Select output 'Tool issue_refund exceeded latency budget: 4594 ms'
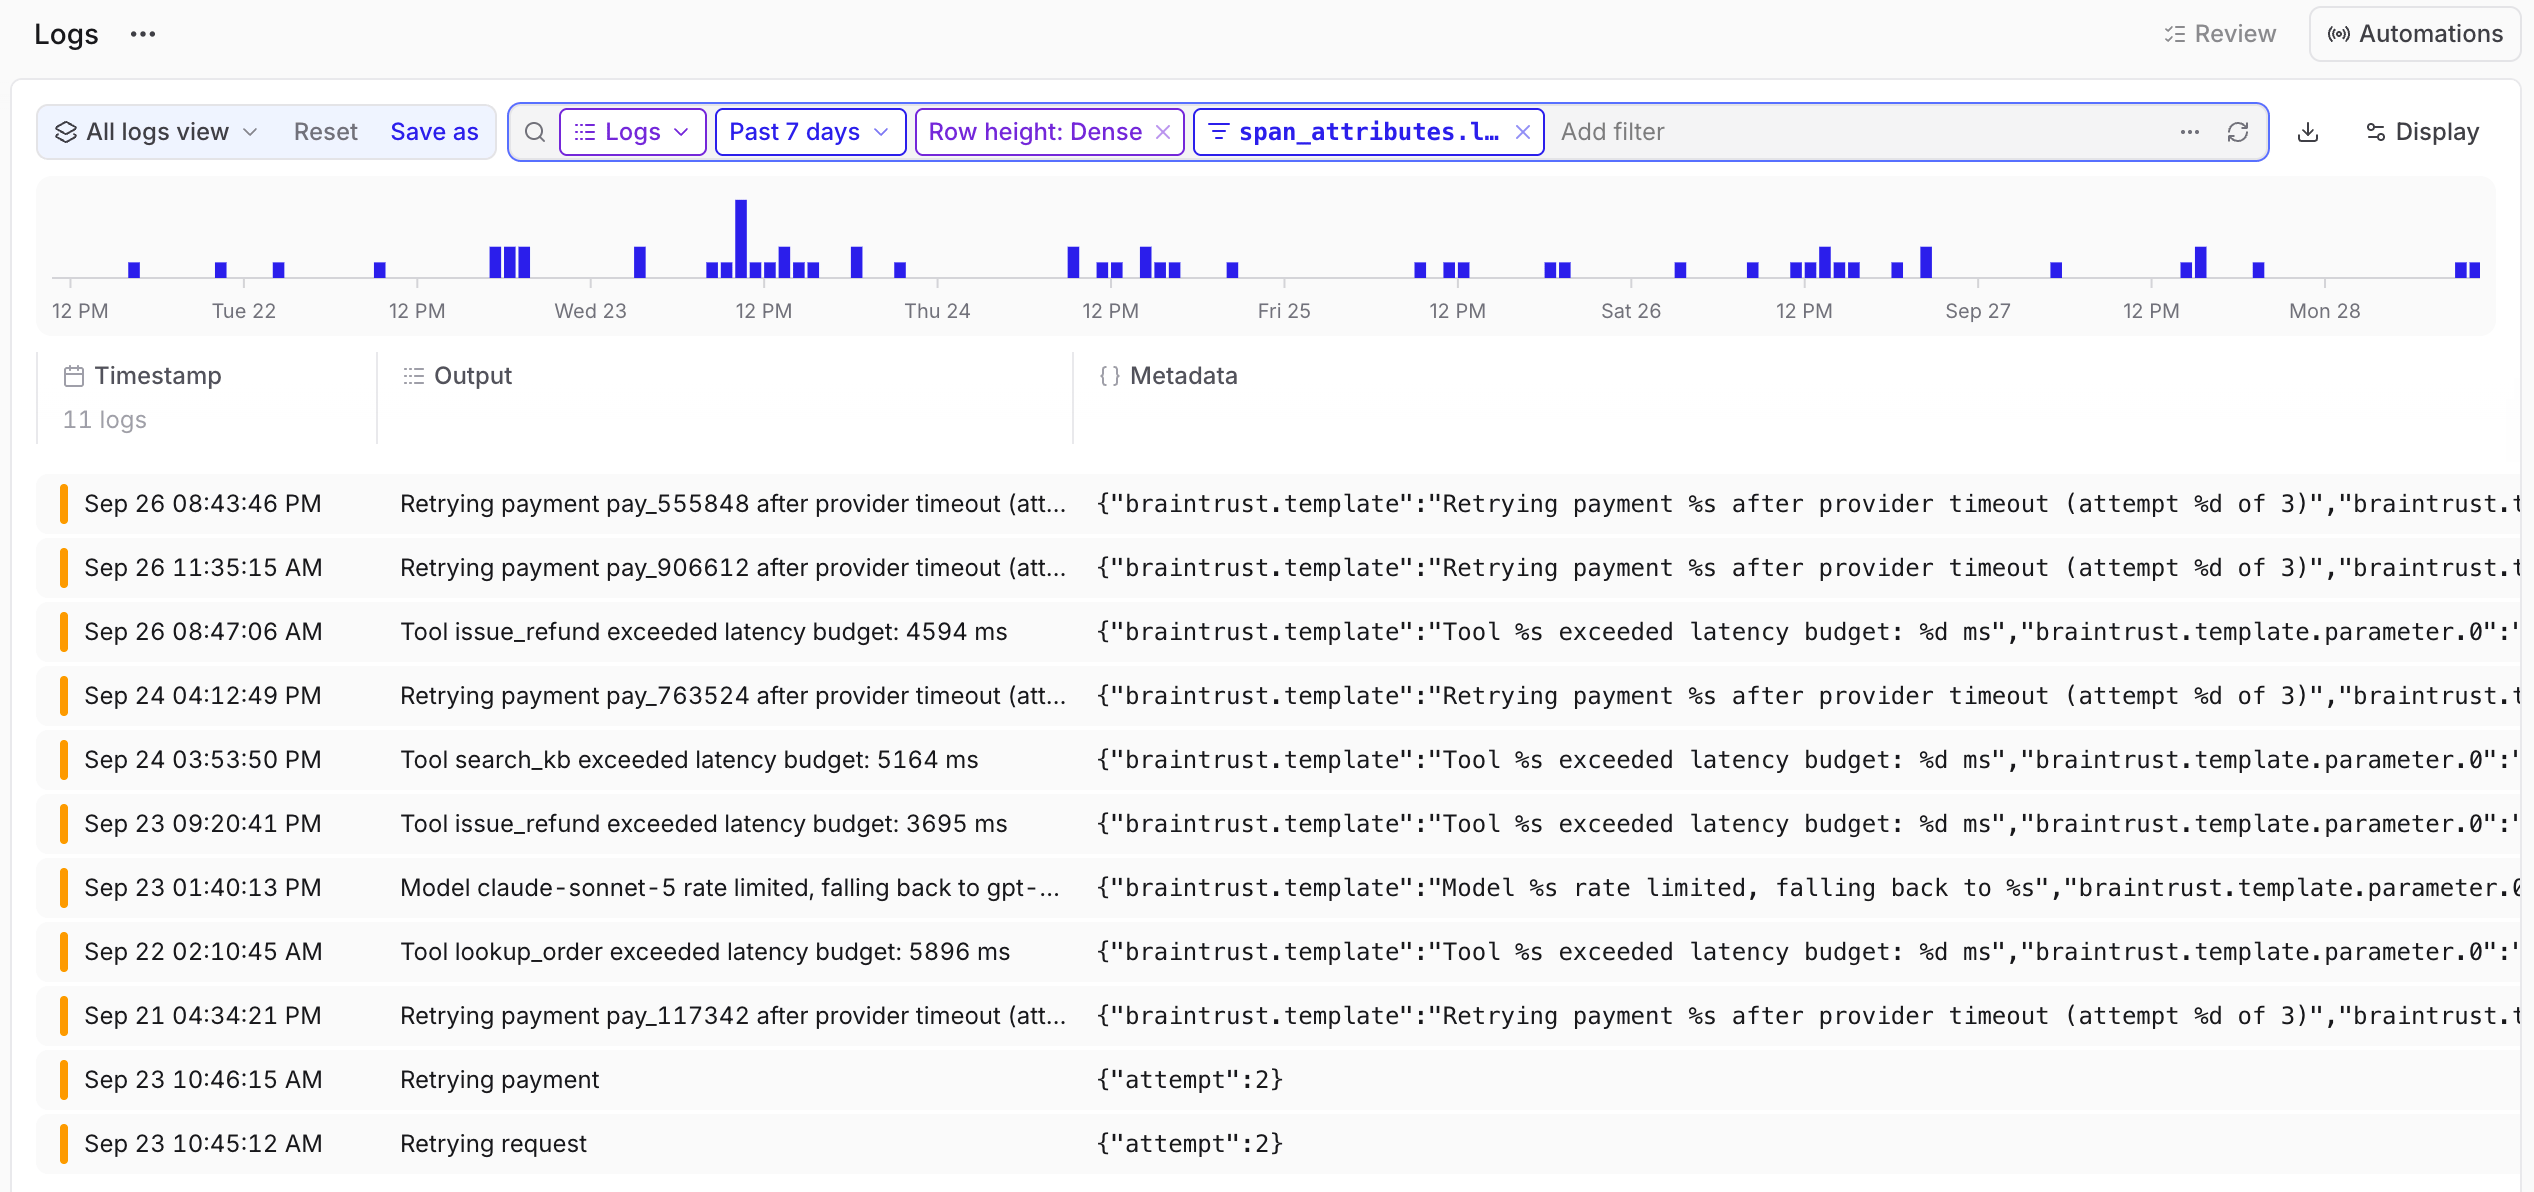 (x=703, y=632)
